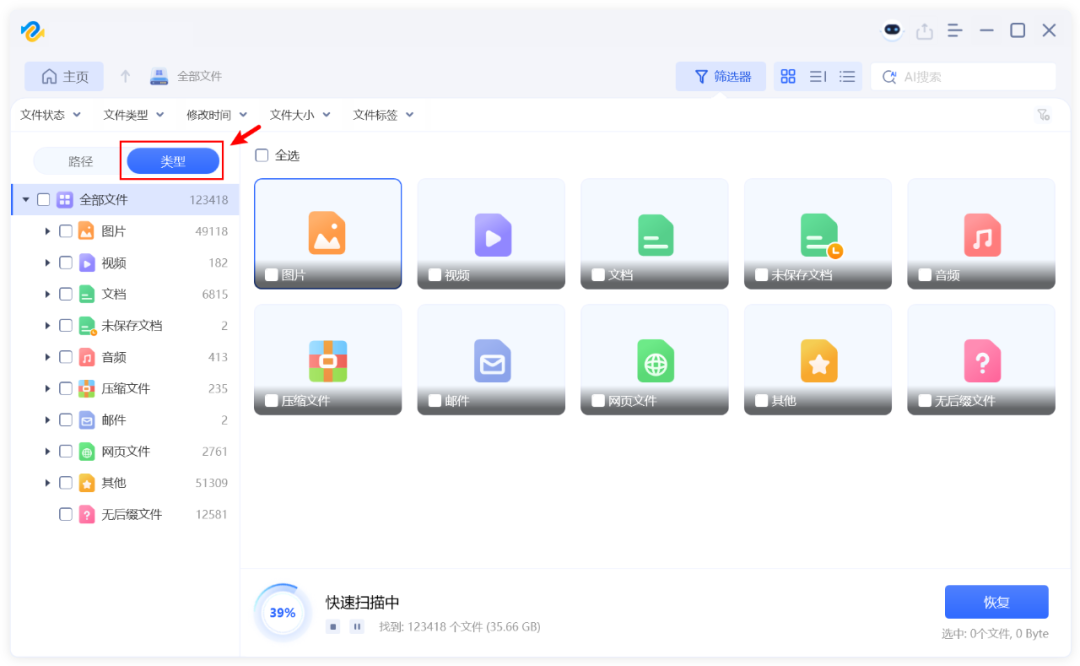Click the 图片 icon in sidebar tree

(86, 231)
